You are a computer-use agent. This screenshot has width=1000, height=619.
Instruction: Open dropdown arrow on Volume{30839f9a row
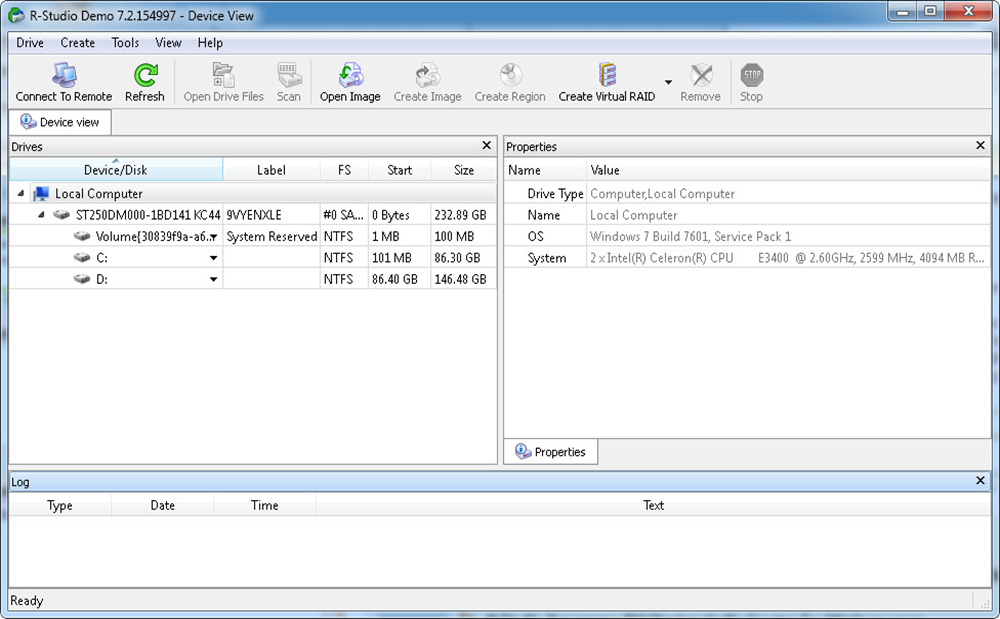pos(214,237)
